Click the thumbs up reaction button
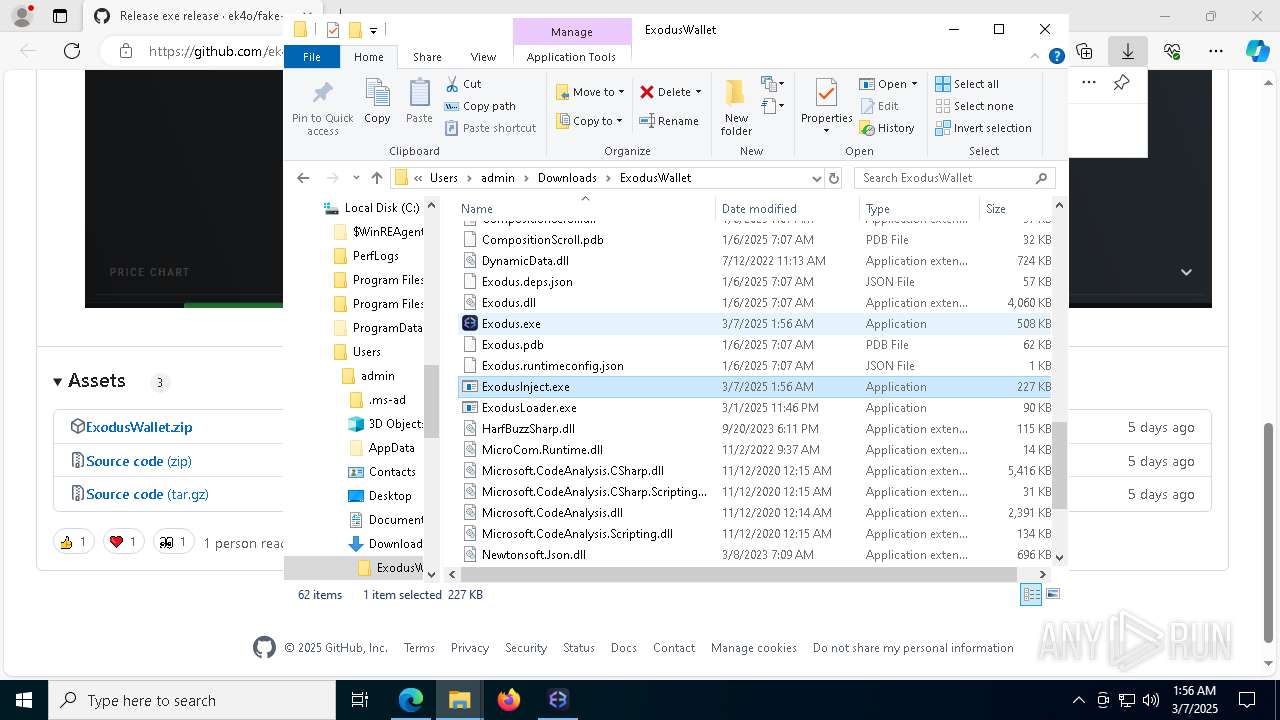Image resolution: width=1280 pixels, height=720 pixels. [x=74, y=542]
